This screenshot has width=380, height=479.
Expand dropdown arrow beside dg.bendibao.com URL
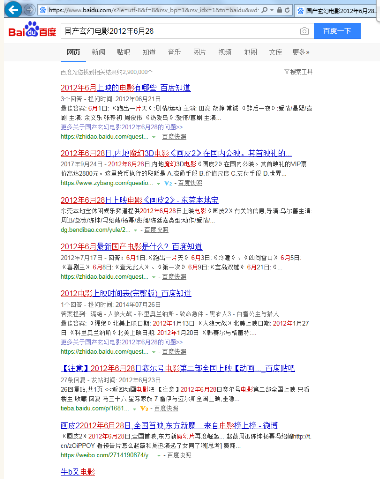pos(135,230)
